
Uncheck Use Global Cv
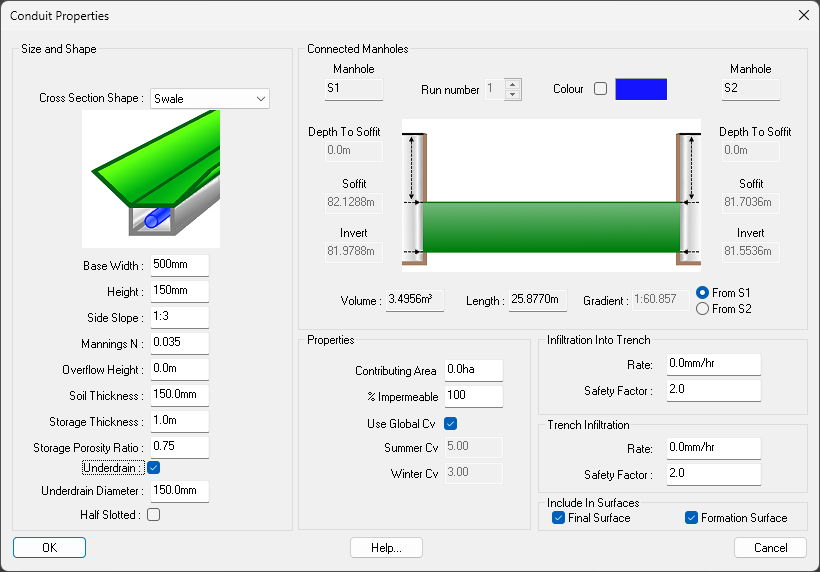tap(450, 424)
